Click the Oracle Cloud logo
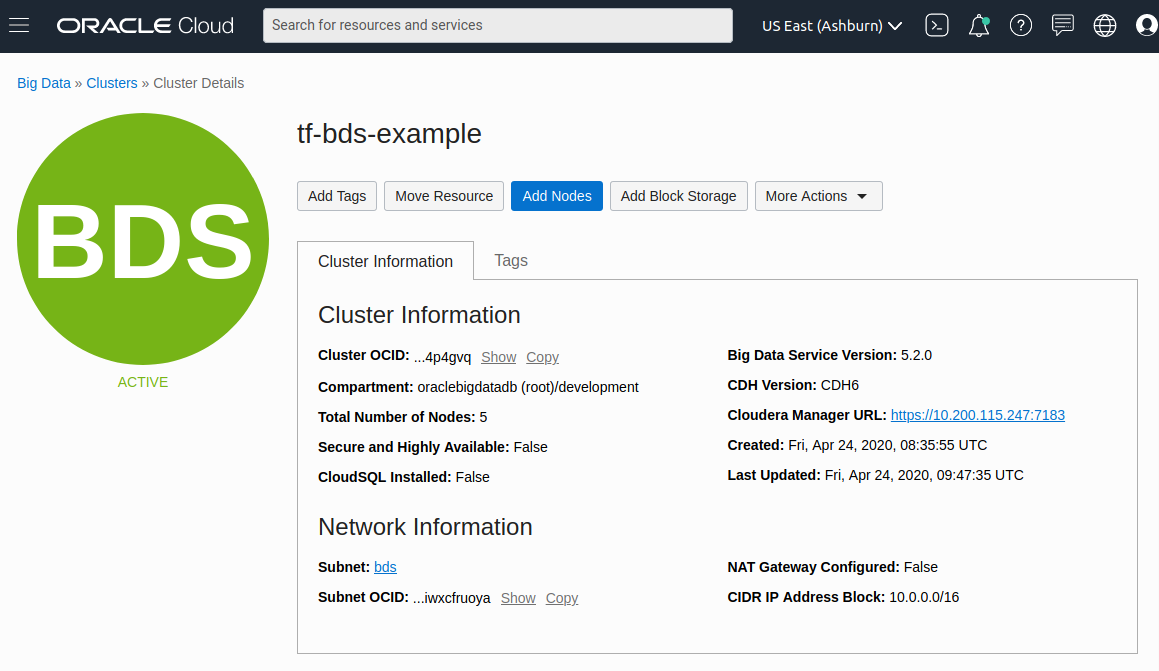Image resolution: width=1159 pixels, height=671 pixels. [143, 25]
